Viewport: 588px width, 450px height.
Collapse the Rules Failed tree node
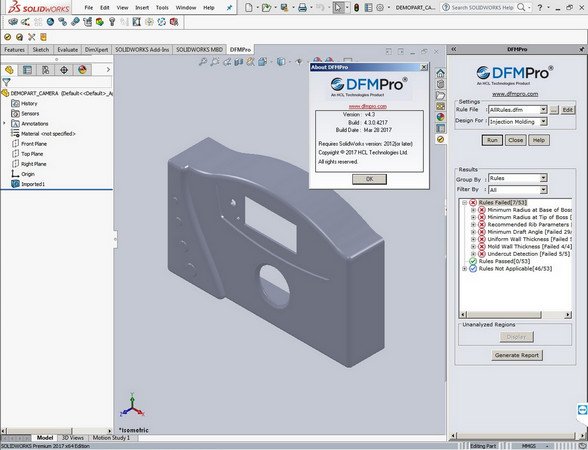pos(465,202)
